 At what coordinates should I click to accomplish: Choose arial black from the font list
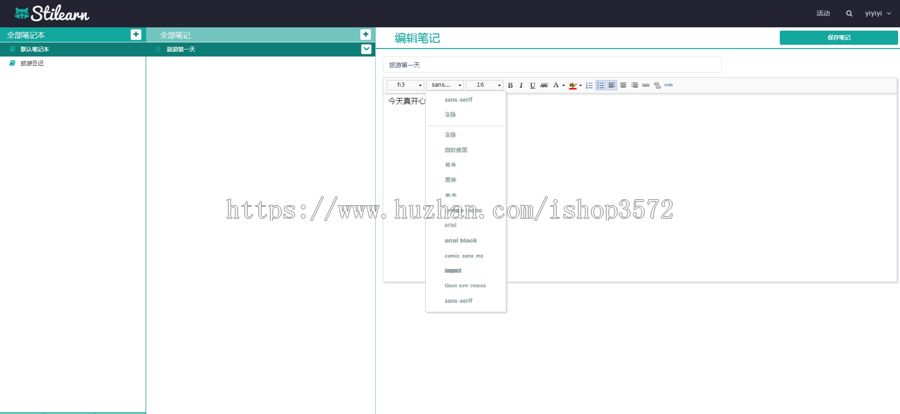coord(460,241)
